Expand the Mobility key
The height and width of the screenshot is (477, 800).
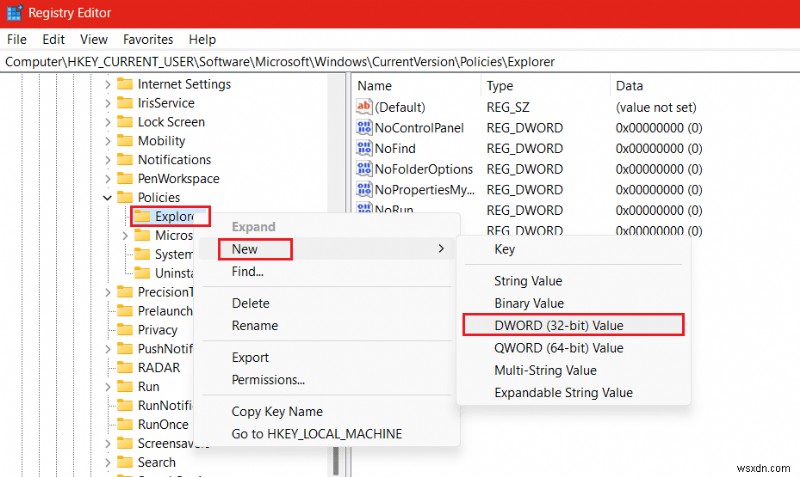click(x=107, y=140)
